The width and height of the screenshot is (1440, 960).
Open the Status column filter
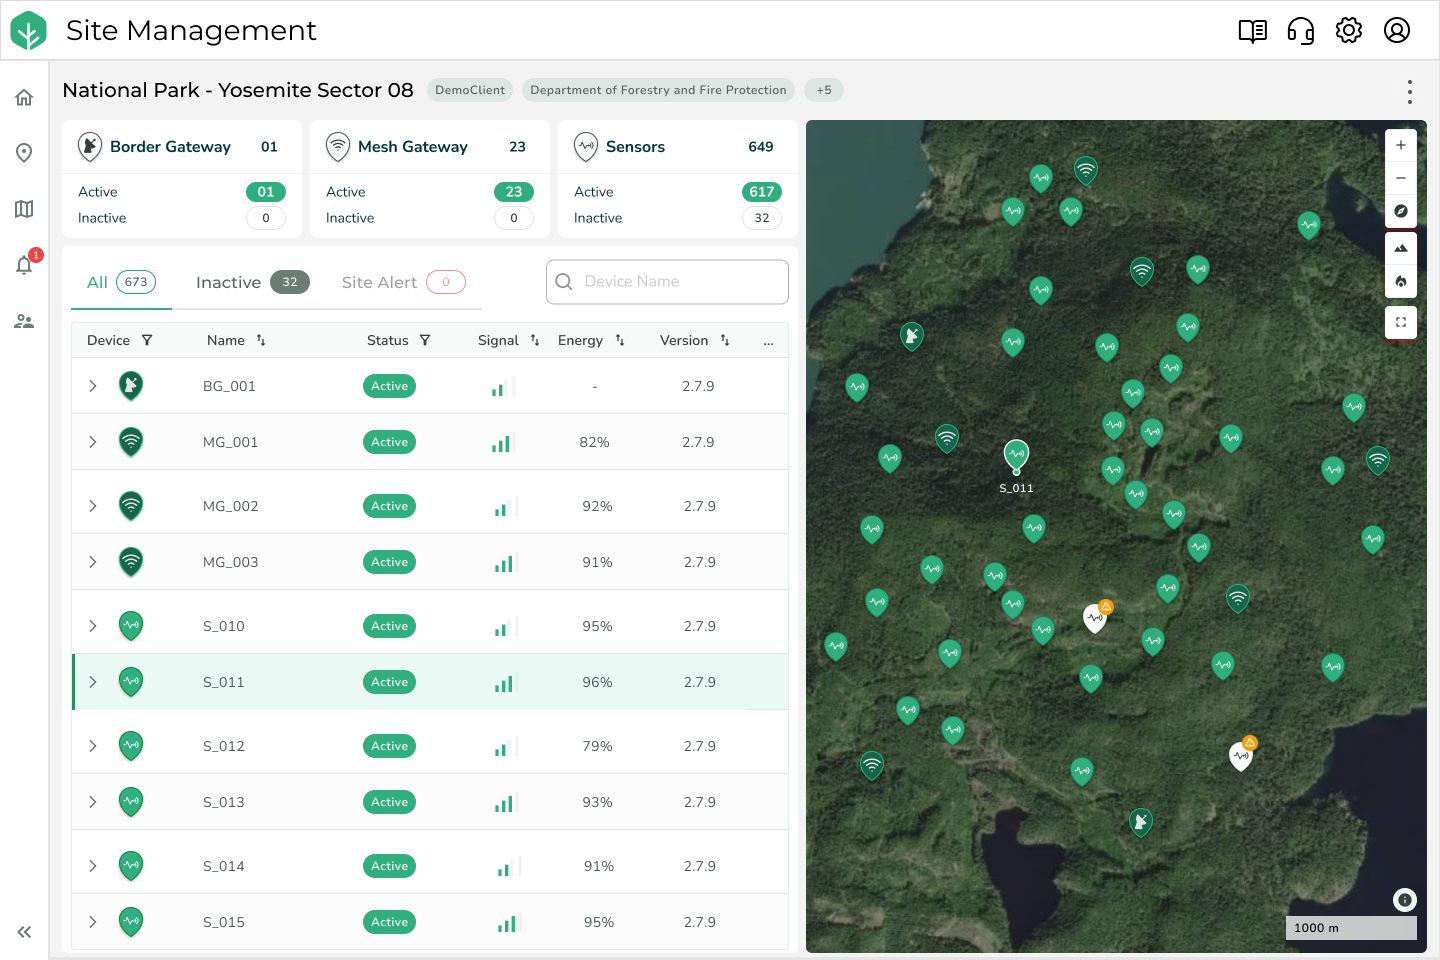pyautogui.click(x=425, y=340)
